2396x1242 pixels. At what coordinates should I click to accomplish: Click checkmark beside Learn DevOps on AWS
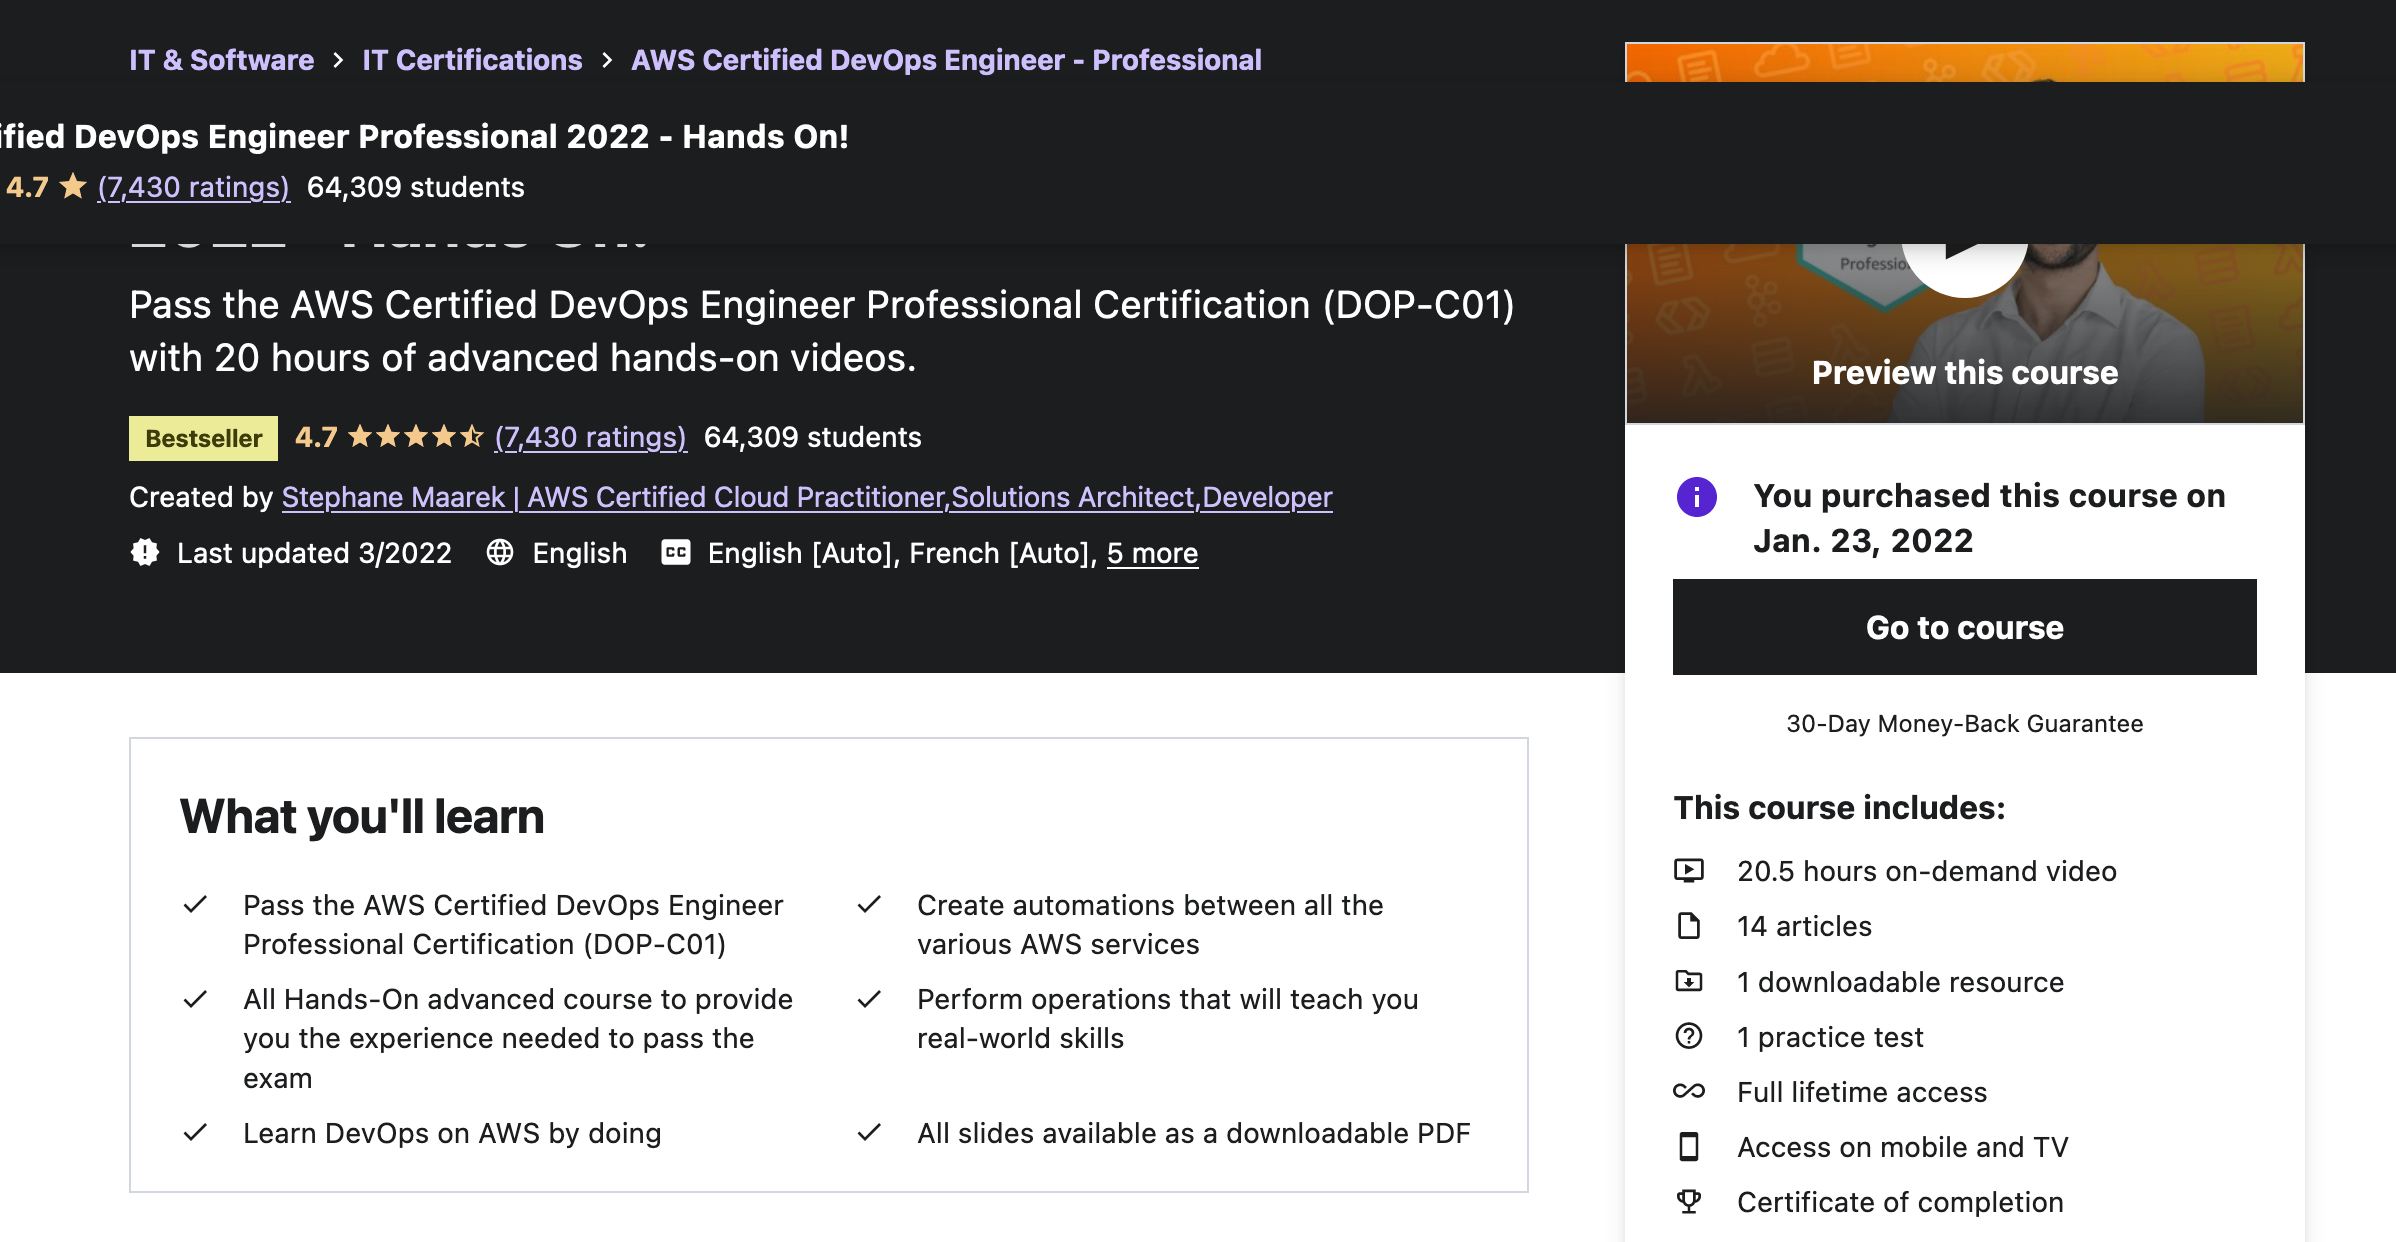(x=195, y=1132)
